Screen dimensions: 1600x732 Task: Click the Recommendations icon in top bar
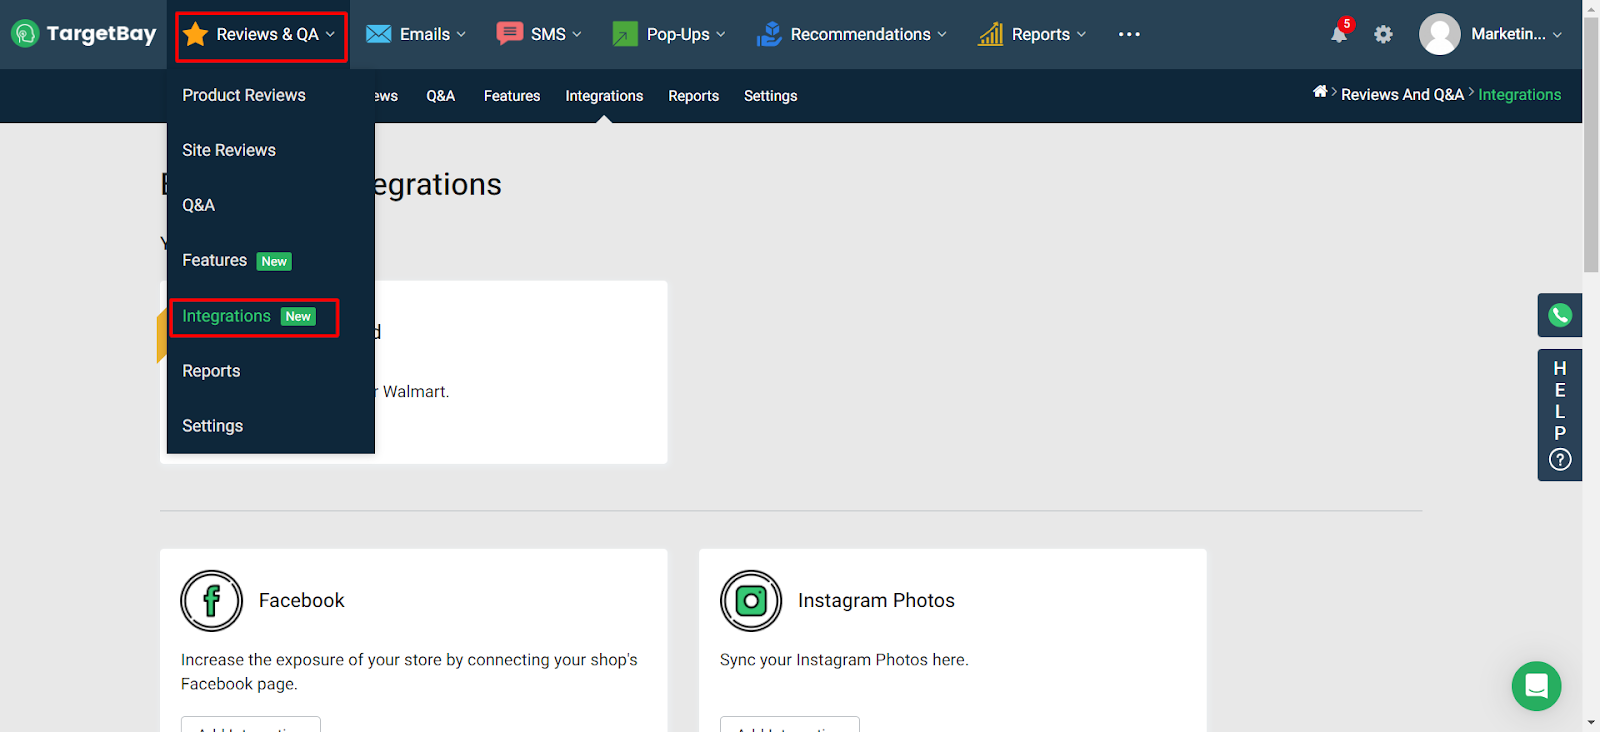click(769, 34)
